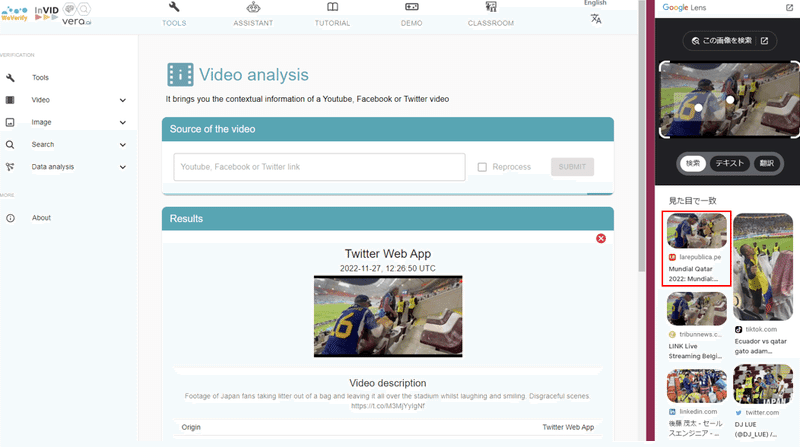Expand the Data analysis sidebar section
The width and height of the screenshot is (800, 447).
point(123,167)
